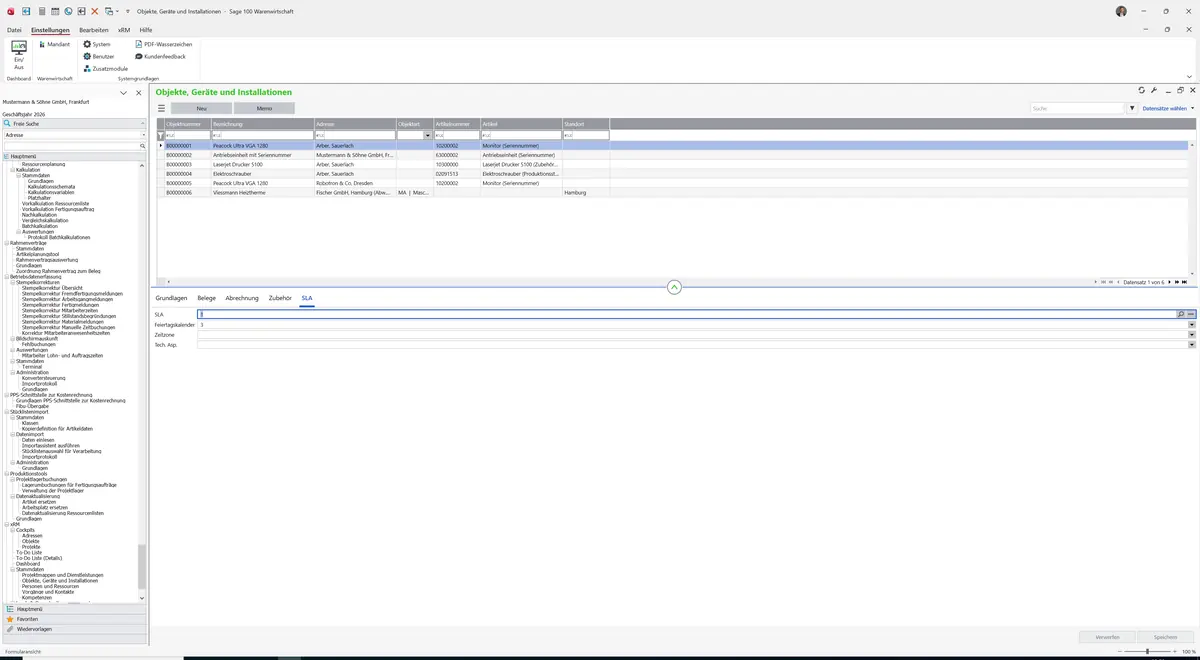Click the filter funnel button next to Suche
The image size is (1200, 660).
(1132, 108)
